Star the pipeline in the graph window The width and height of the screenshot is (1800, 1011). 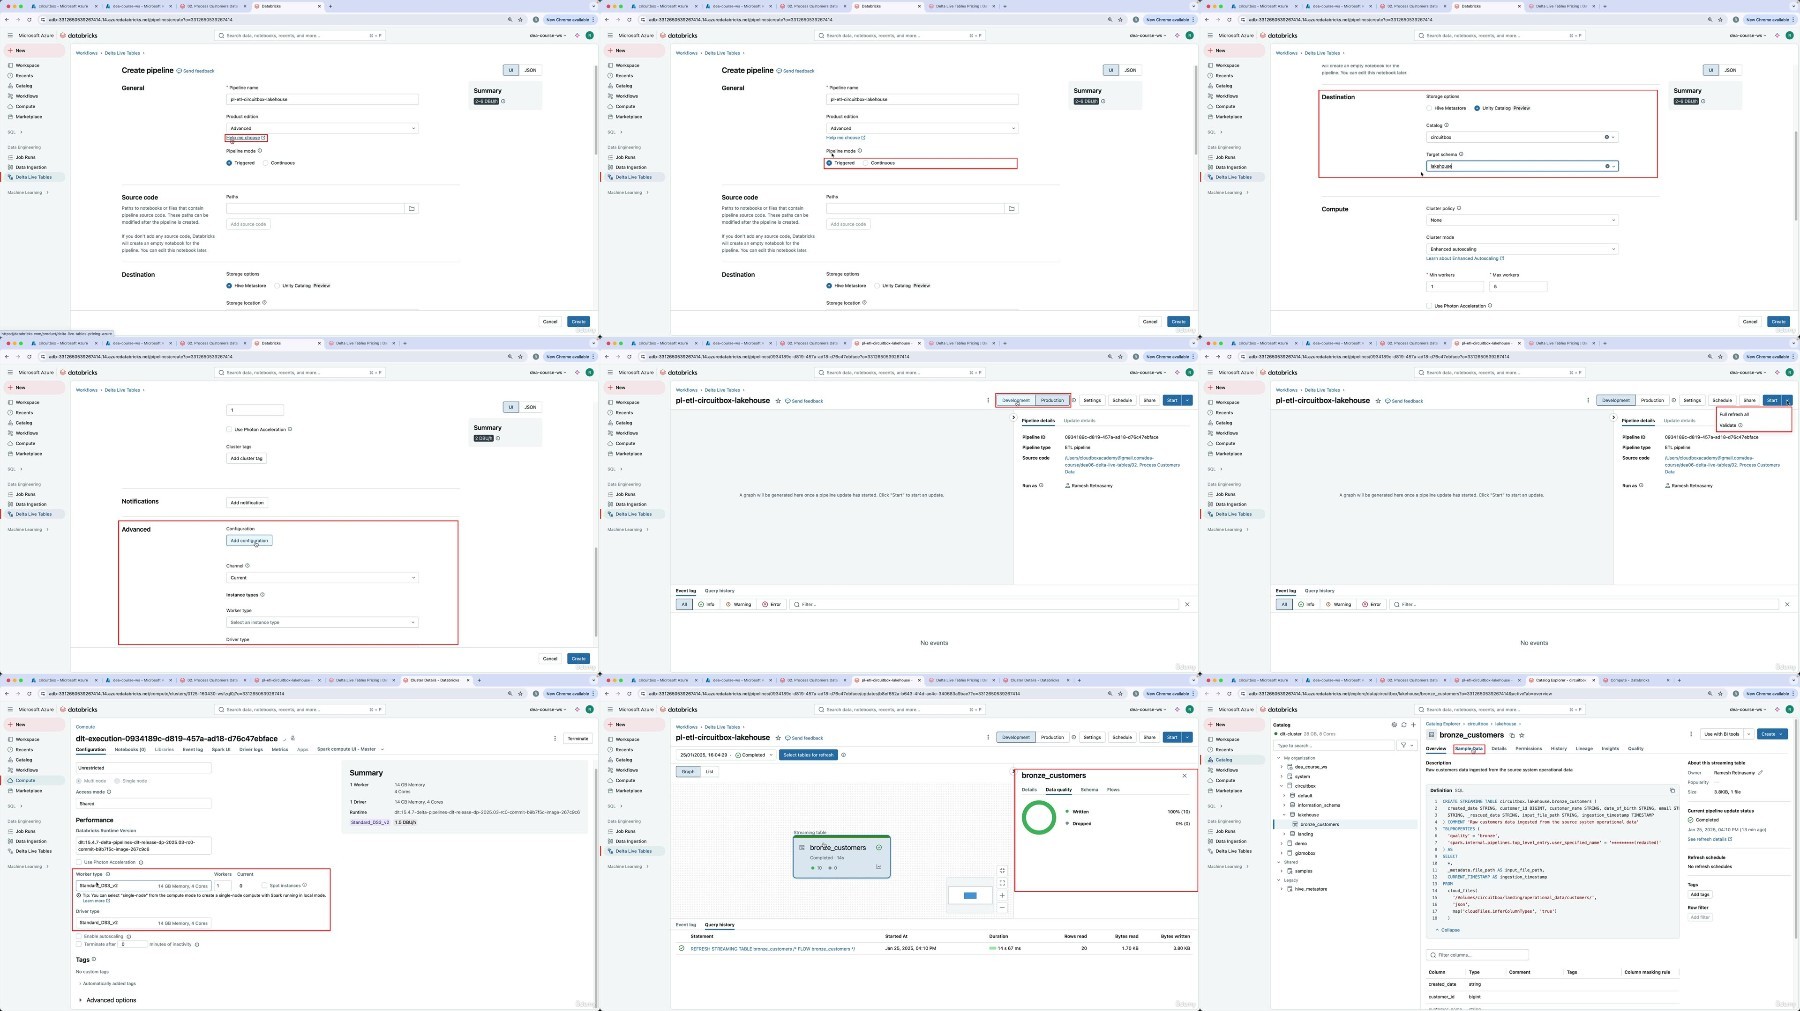(778, 738)
